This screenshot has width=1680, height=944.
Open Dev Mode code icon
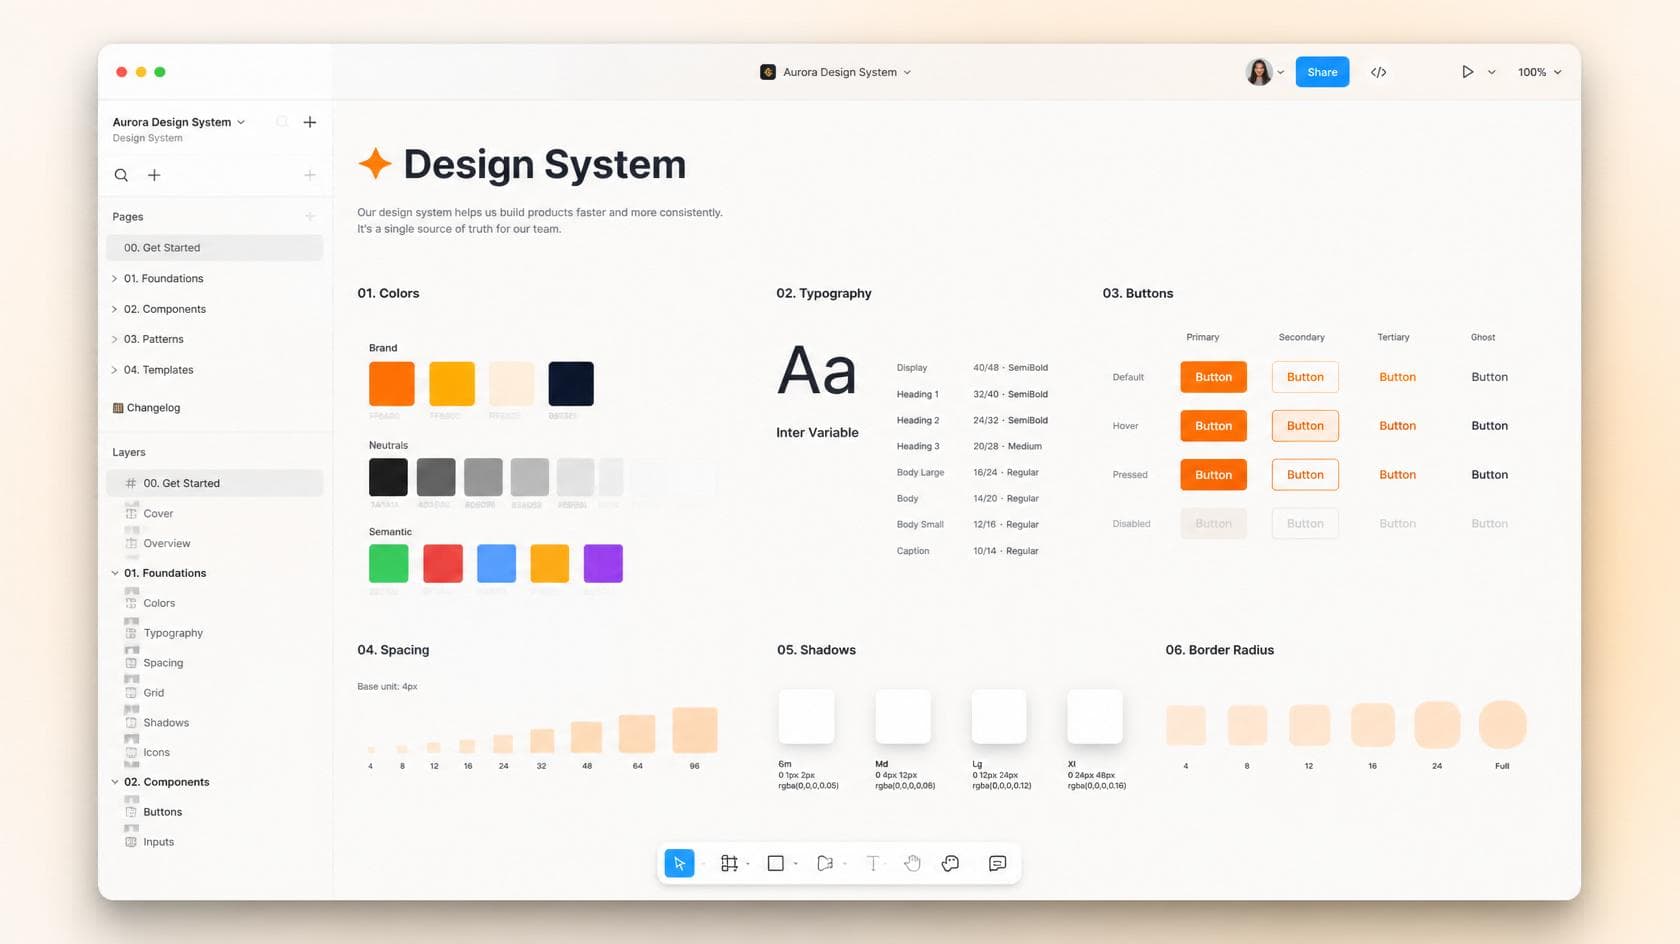tap(1378, 72)
